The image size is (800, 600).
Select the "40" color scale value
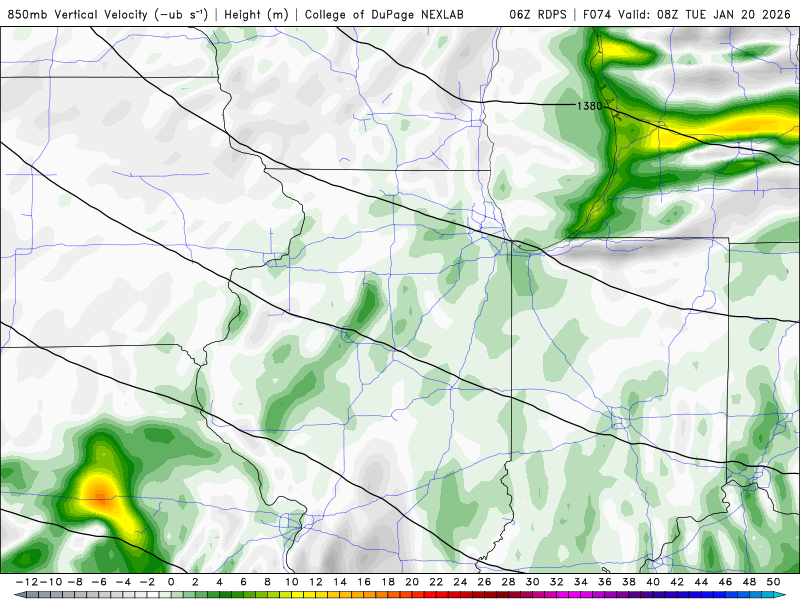point(653,582)
